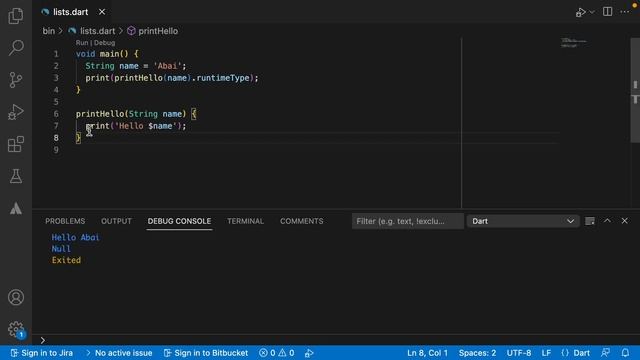Click the 'Hello $name' string on line 7
Screen dimensions: 640x360
[146, 126]
